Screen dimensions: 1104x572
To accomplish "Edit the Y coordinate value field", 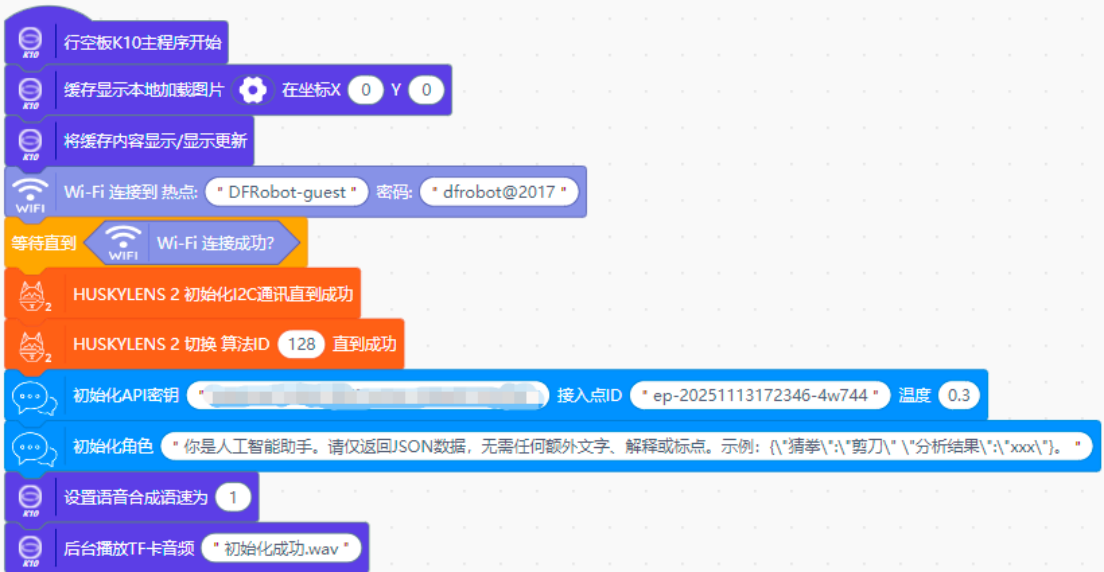I will pos(426,91).
